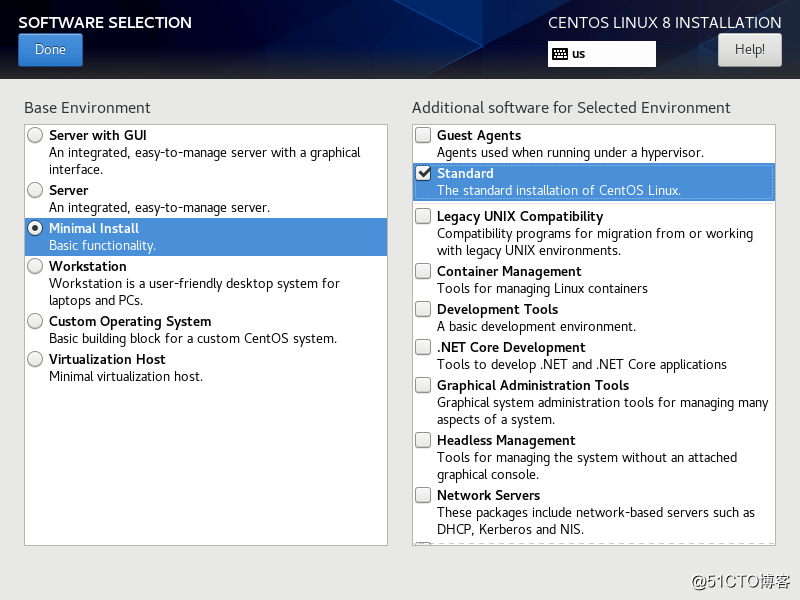Click 'Legacy UNIX Compatibility' title text
800x600 pixels.
[x=520, y=216]
